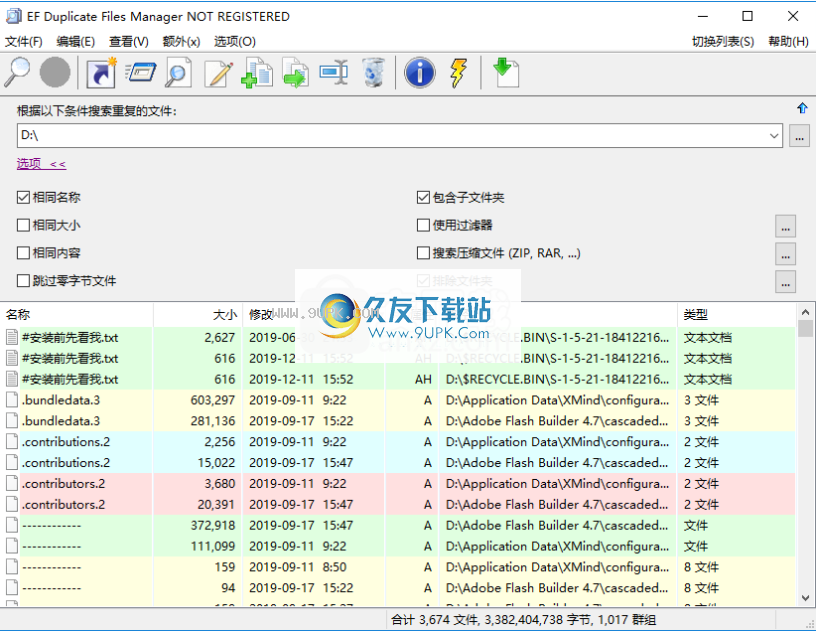Select .contributions.2 row sized 15,022

(398, 462)
